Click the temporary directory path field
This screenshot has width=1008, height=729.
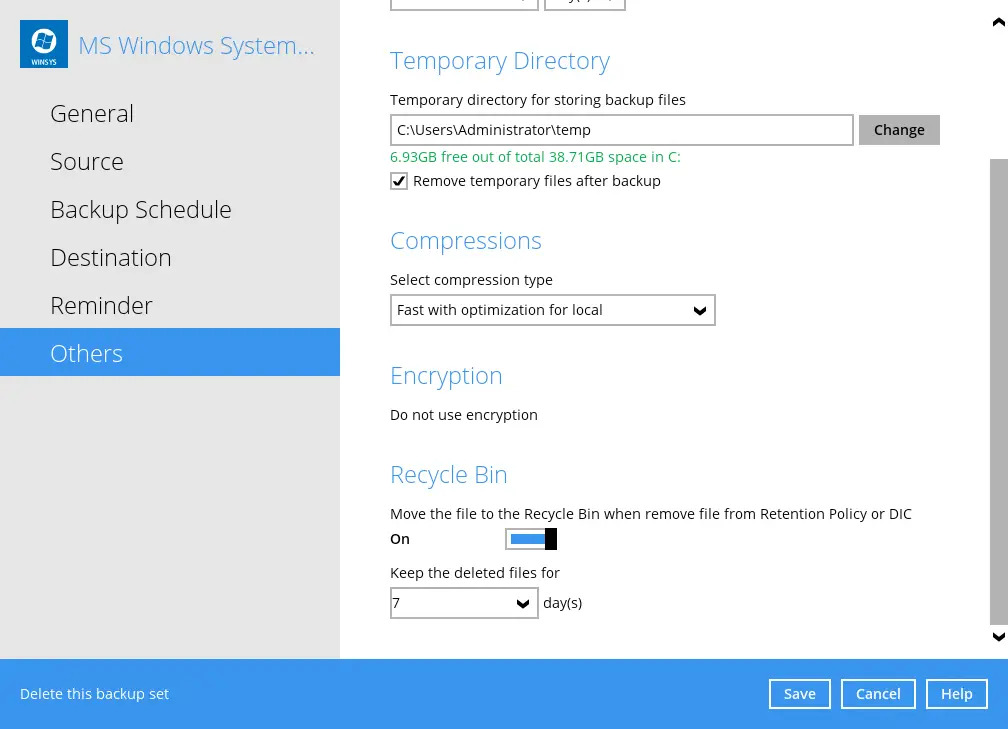[621, 130]
